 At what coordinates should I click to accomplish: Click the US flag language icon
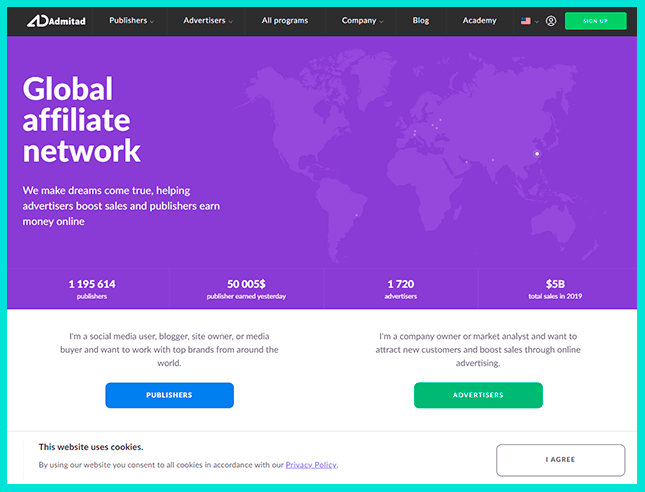[525, 21]
